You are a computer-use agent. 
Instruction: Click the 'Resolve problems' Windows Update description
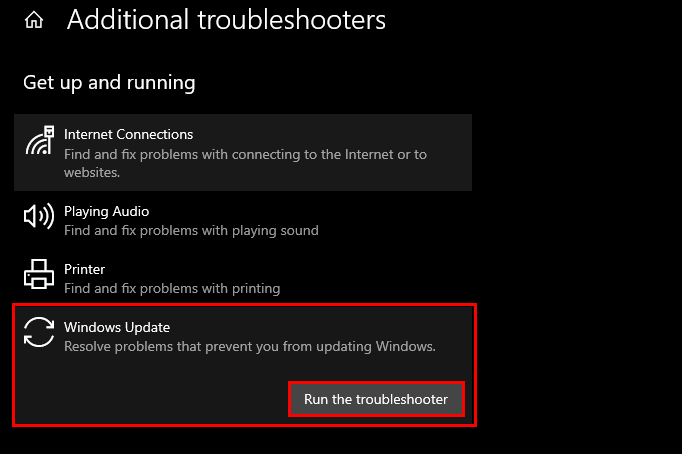pyautogui.click(x=250, y=346)
